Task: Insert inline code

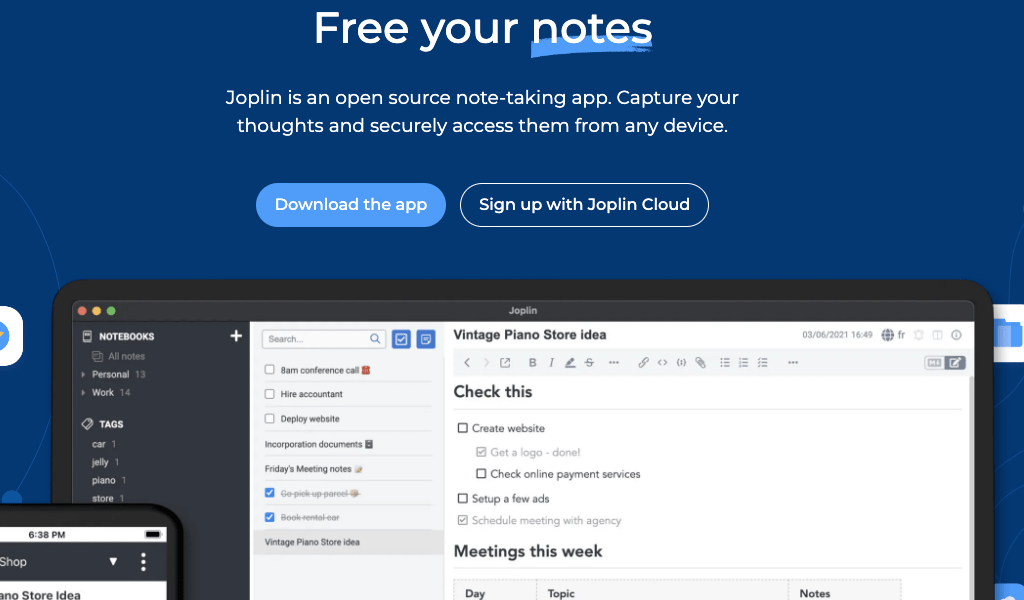Action: 662,362
